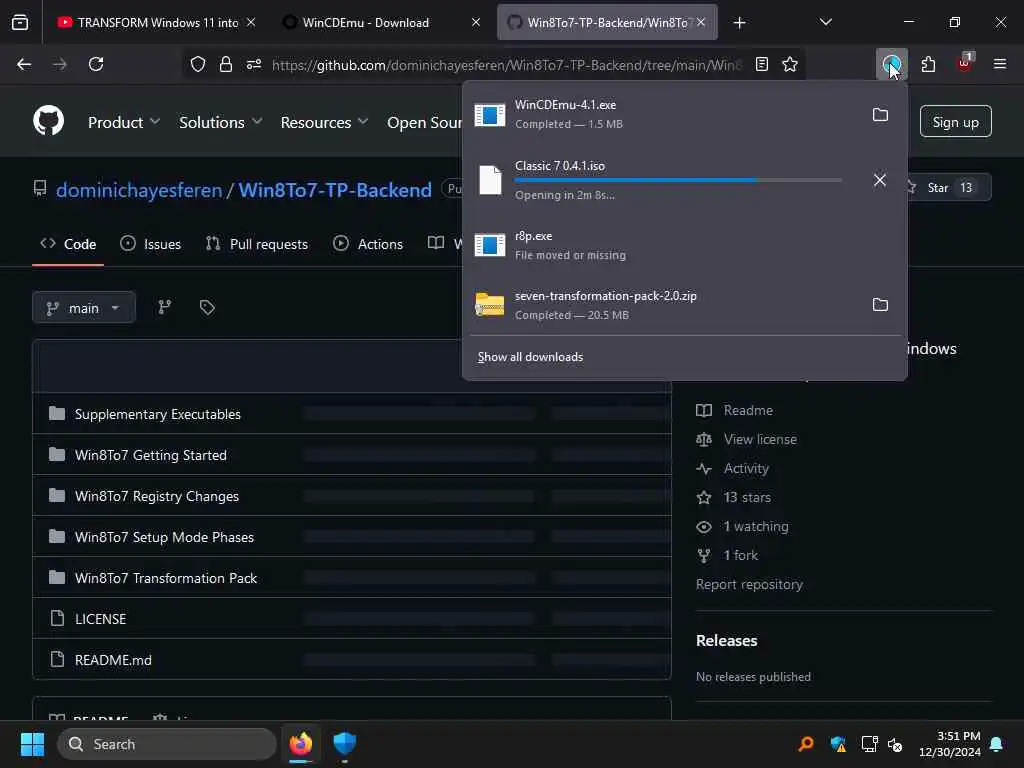Open the main branch selector

[x=84, y=308]
